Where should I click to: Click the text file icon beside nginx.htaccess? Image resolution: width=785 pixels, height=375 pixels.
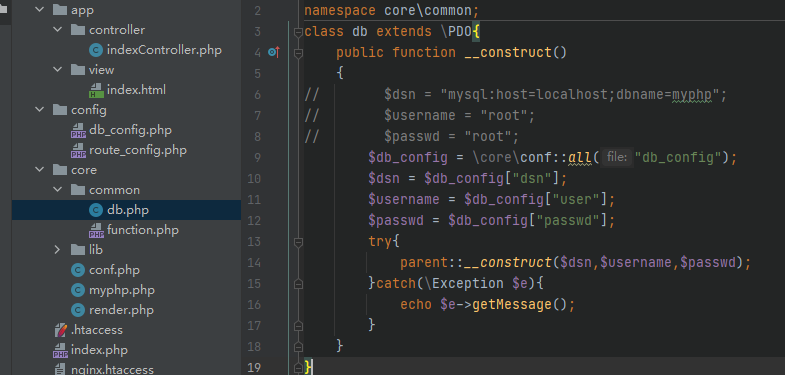coord(60,370)
